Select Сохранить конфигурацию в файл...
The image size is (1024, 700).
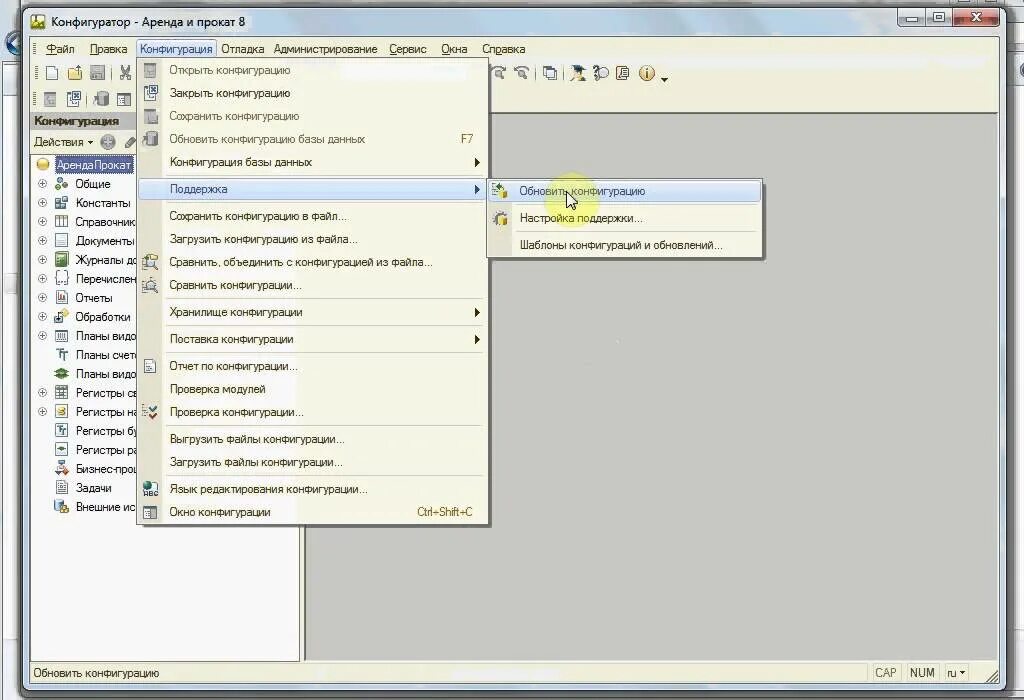point(313,216)
